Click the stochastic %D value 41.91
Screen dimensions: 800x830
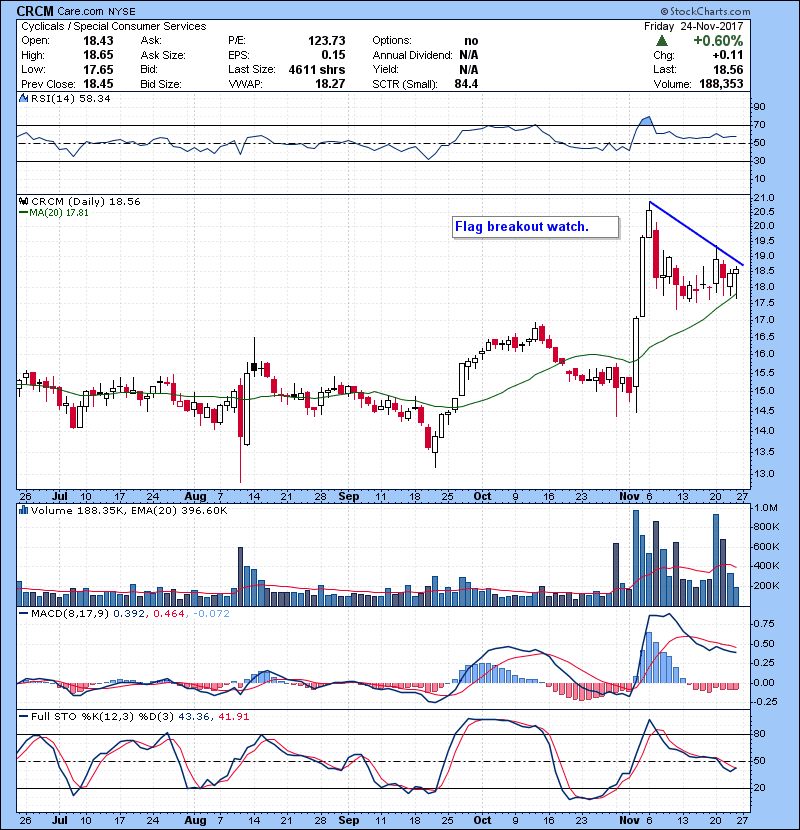pyautogui.click(x=233, y=717)
